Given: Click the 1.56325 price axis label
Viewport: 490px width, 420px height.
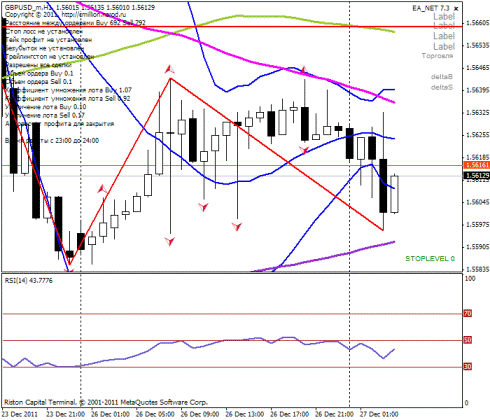Looking at the screenshot, I should point(478,113).
